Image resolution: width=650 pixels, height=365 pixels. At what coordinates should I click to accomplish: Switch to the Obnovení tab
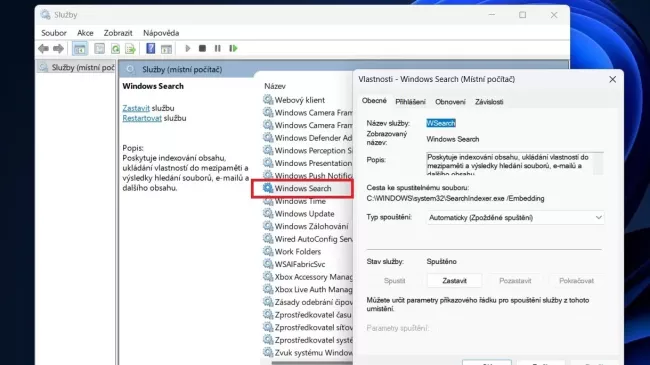coord(450,102)
